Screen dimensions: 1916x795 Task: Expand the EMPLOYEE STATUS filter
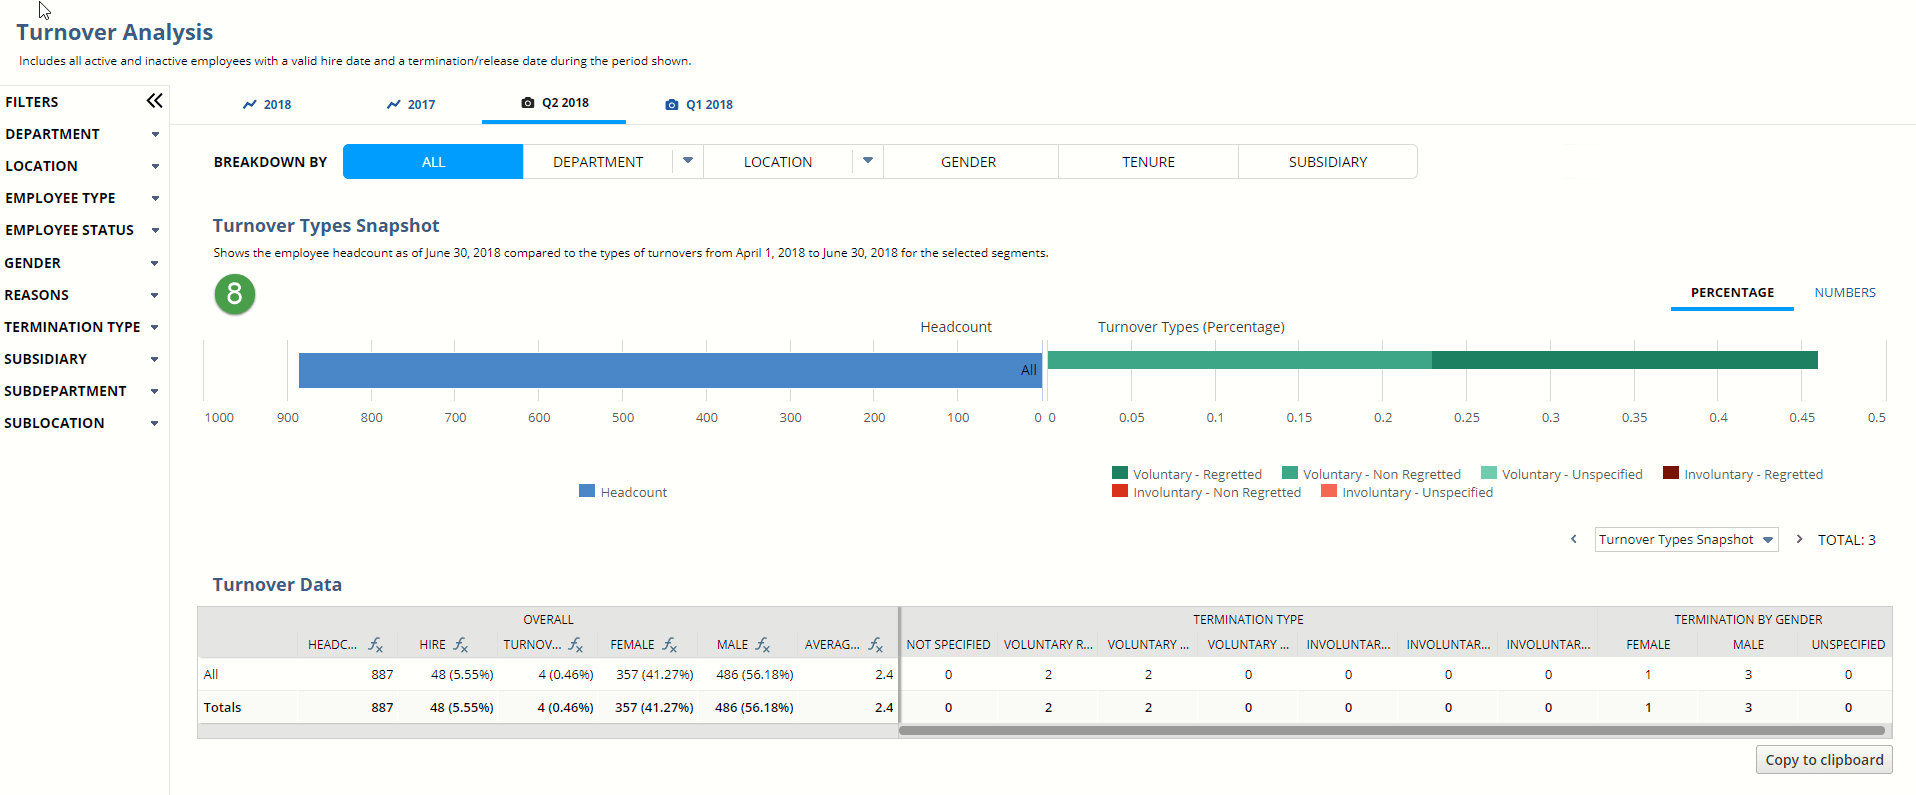[x=155, y=230]
